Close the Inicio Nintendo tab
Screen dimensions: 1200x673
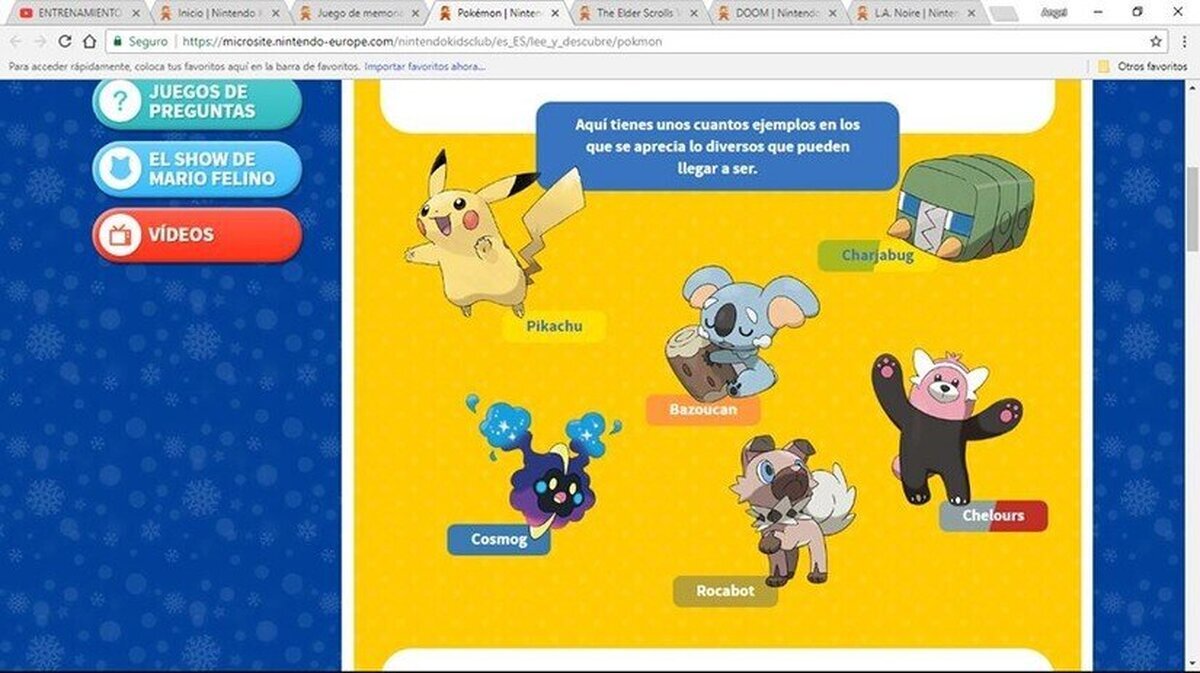[x=275, y=13]
